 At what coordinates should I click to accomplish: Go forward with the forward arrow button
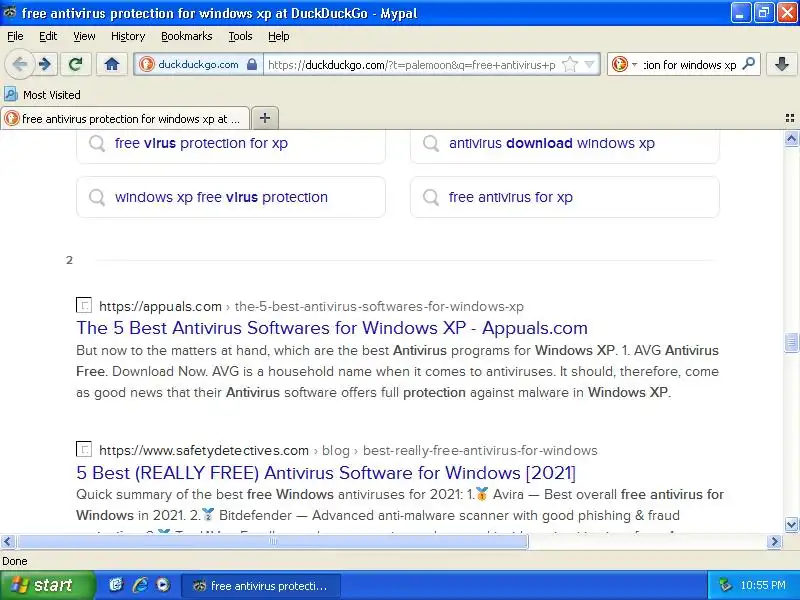pos(45,64)
